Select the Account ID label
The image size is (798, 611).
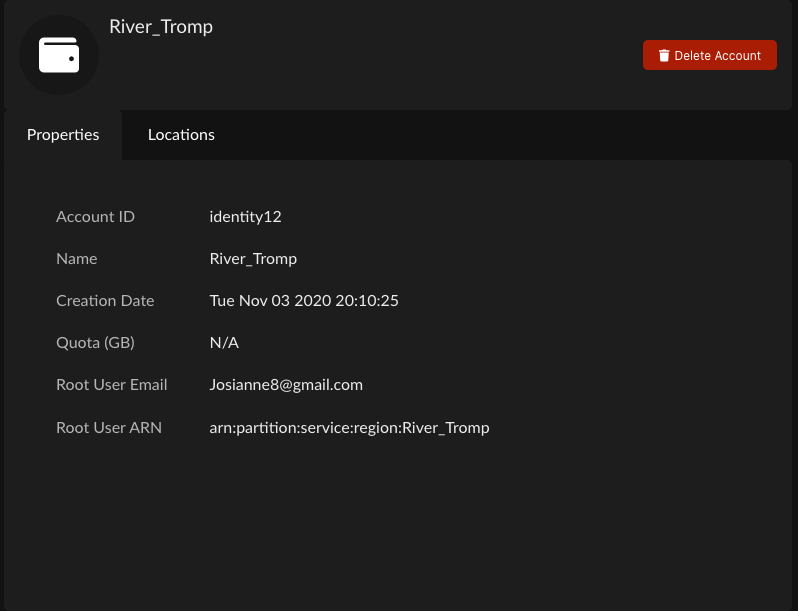(95, 217)
